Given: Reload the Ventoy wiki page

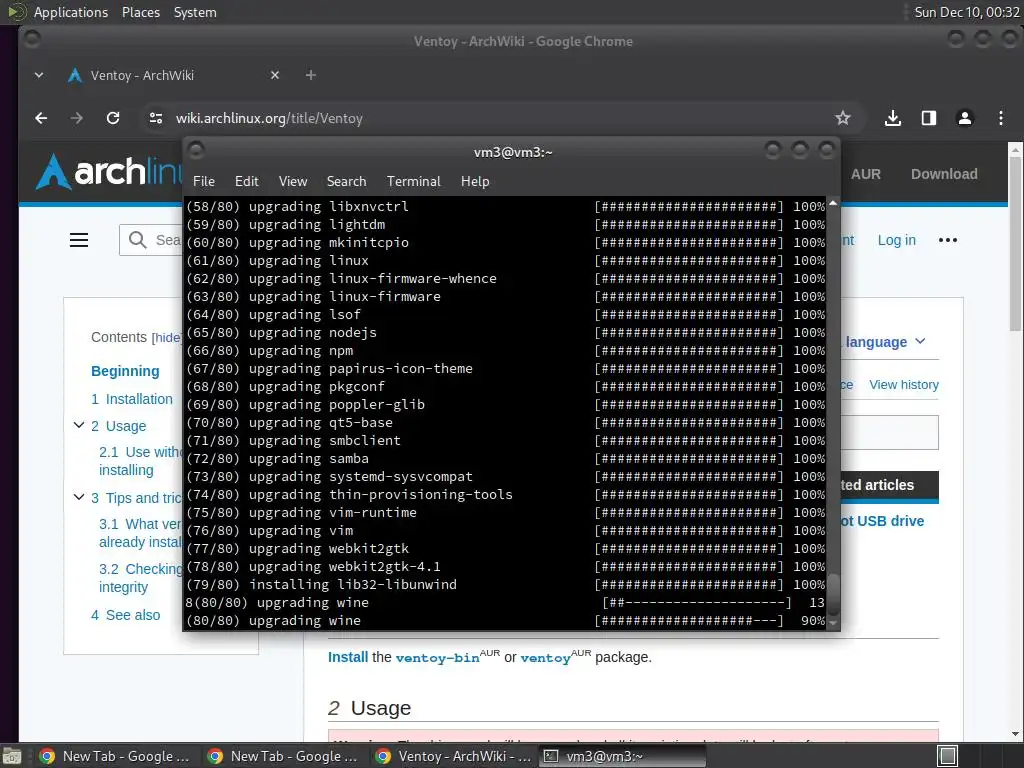Looking at the screenshot, I should [x=113, y=118].
